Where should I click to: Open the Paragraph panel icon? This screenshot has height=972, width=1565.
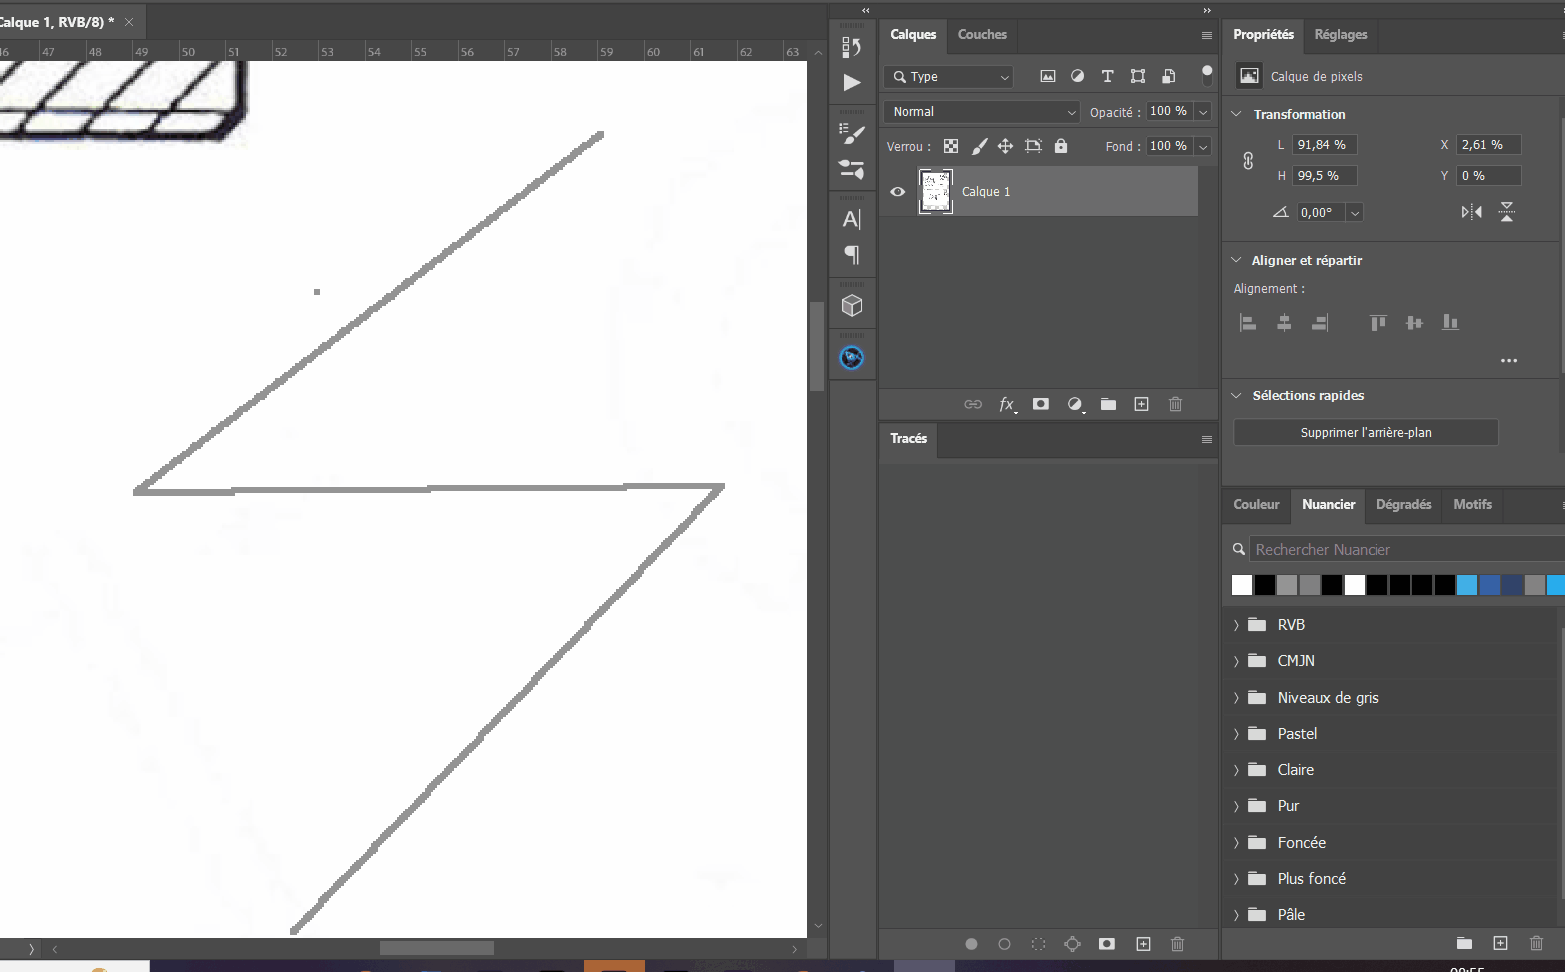(852, 255)
